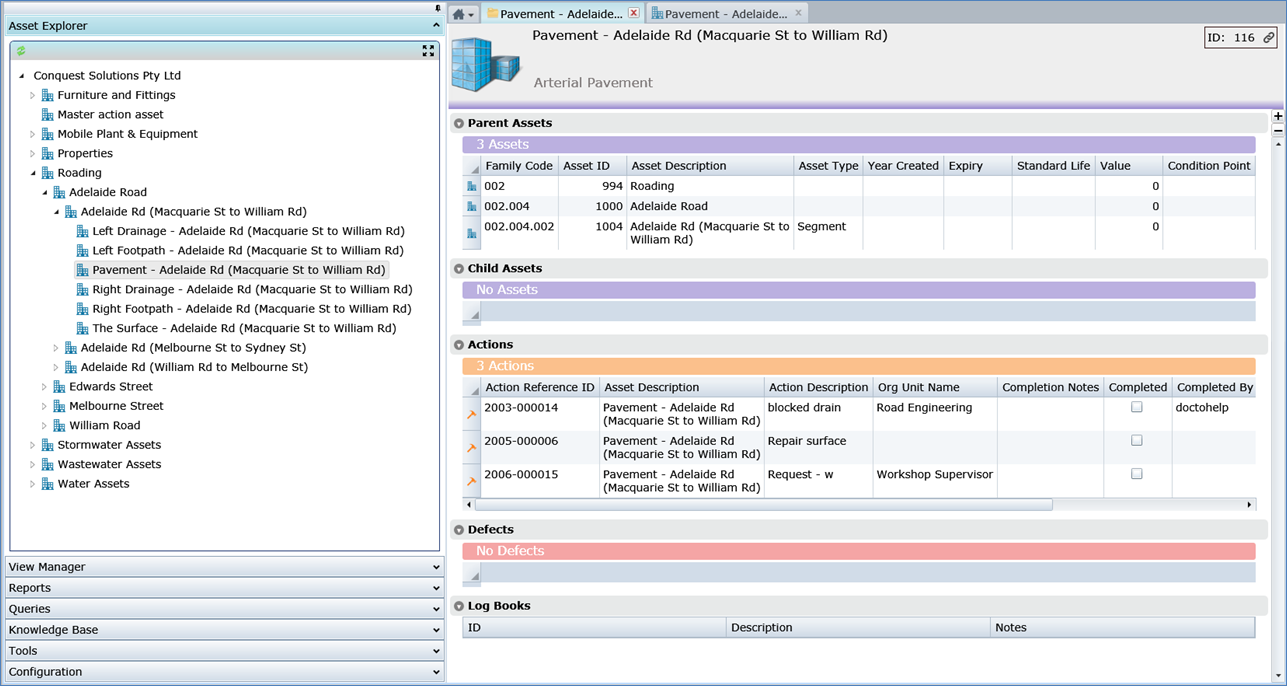Click the minus collapse-all button at right edge
This screenshot has height=686, width=1287.
1278,131
